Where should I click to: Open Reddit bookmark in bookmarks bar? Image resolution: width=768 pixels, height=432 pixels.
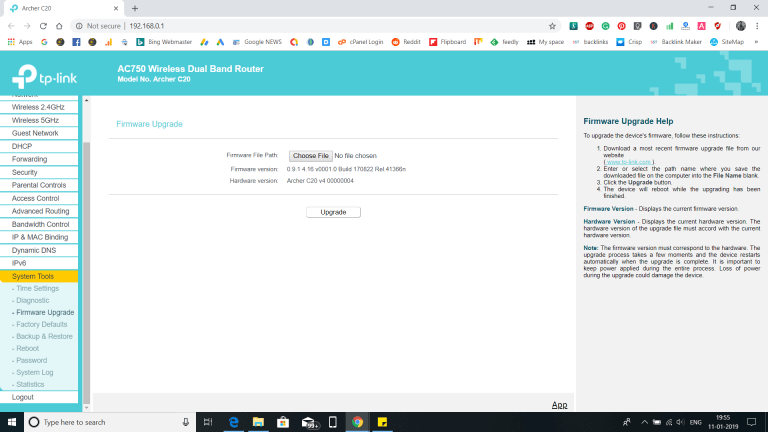403,42
